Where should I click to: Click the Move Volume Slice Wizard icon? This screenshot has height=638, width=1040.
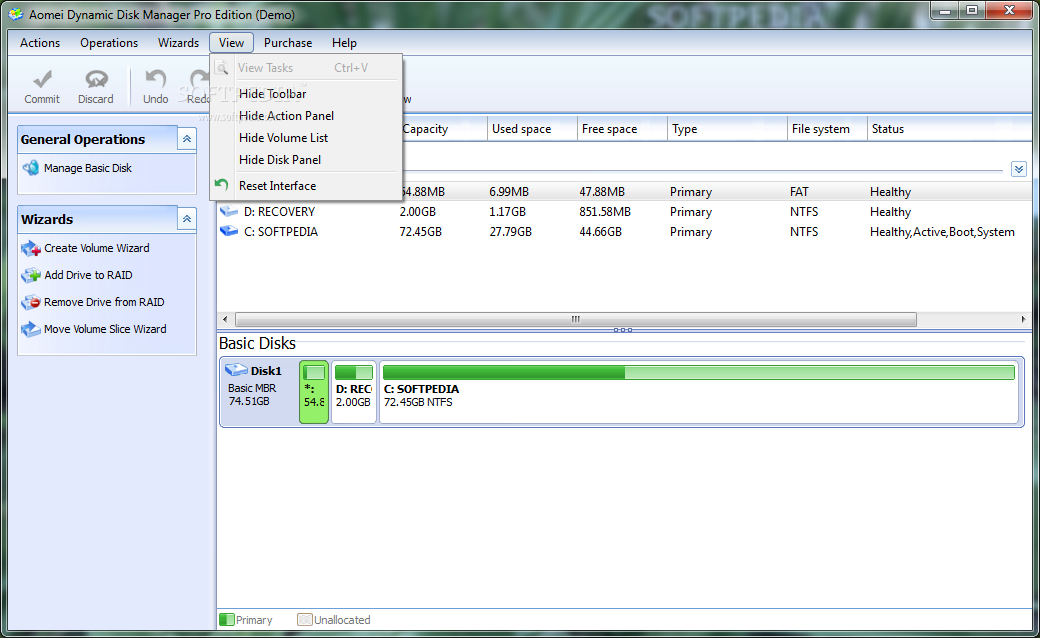[31, 329]
